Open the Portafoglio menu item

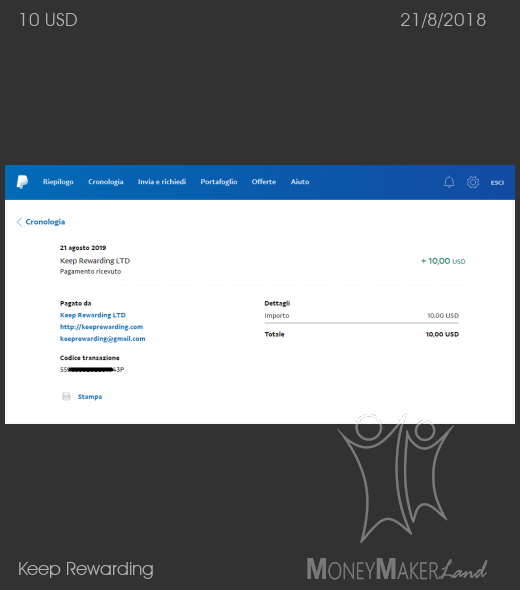pyautogui.click(x=219, y=182)
